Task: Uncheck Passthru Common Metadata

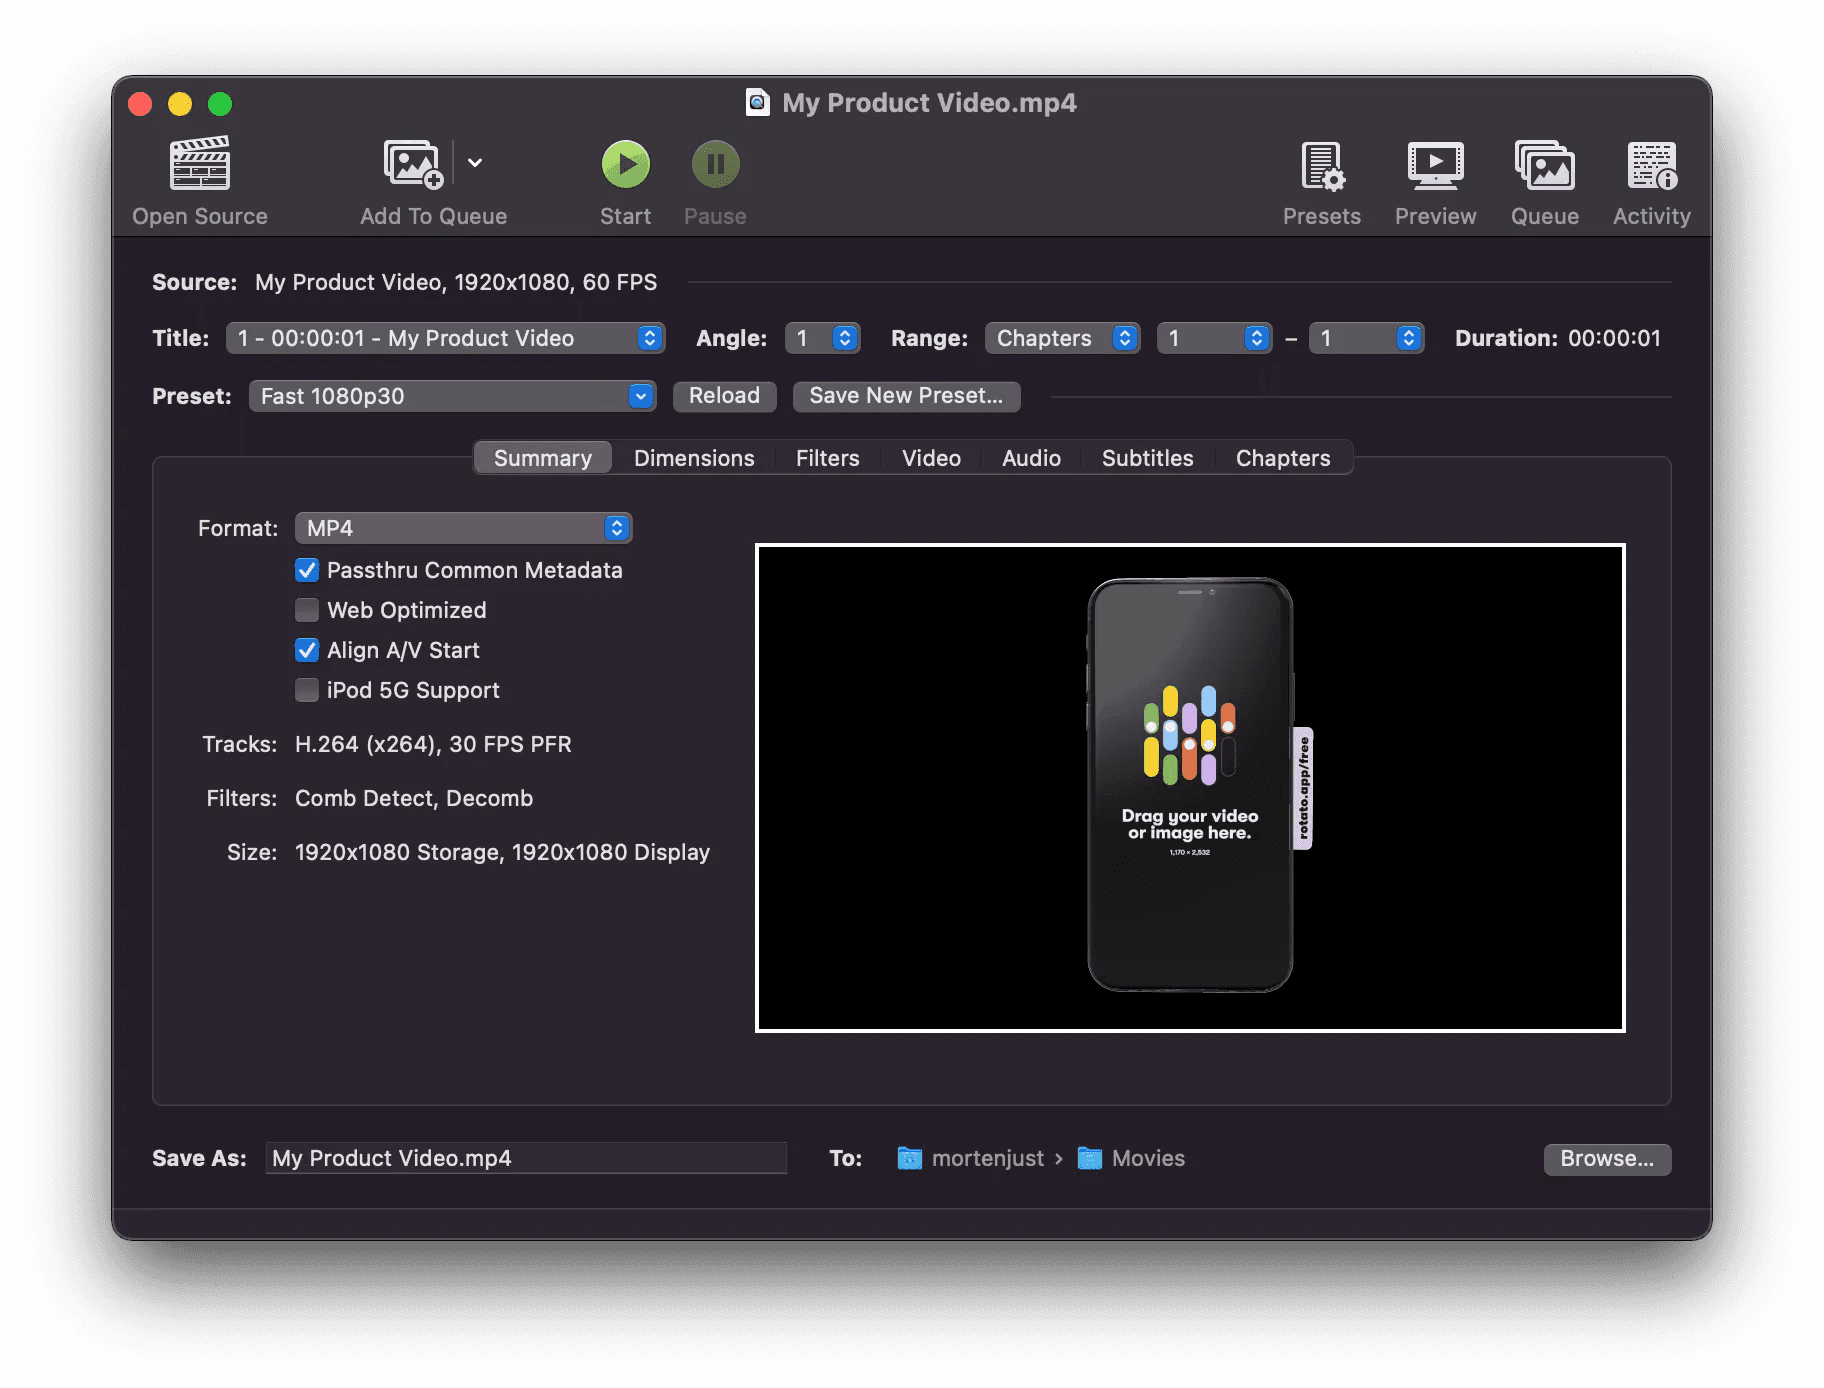Action: click(x=306, y=570)
